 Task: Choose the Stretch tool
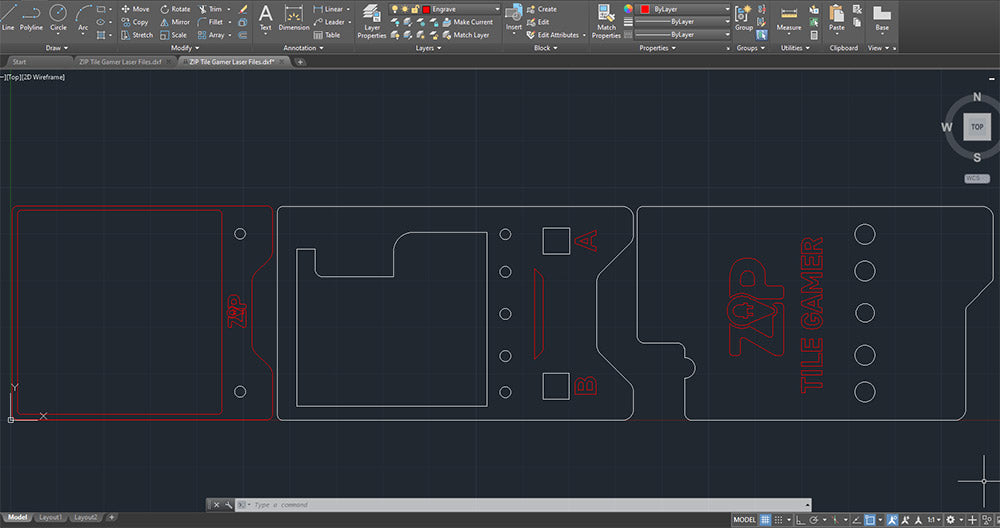(135, 34)
